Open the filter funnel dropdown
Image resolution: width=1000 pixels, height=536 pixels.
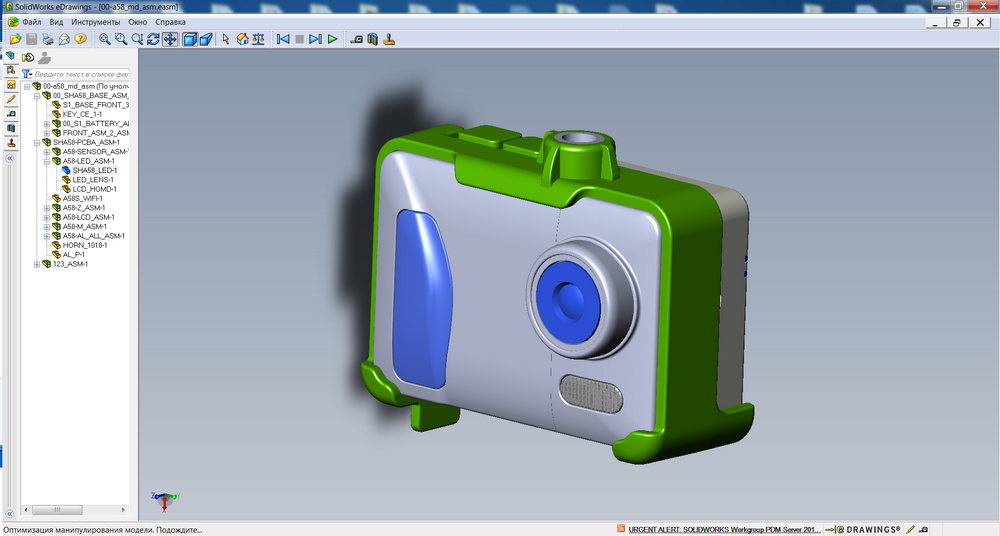(27, 74)
